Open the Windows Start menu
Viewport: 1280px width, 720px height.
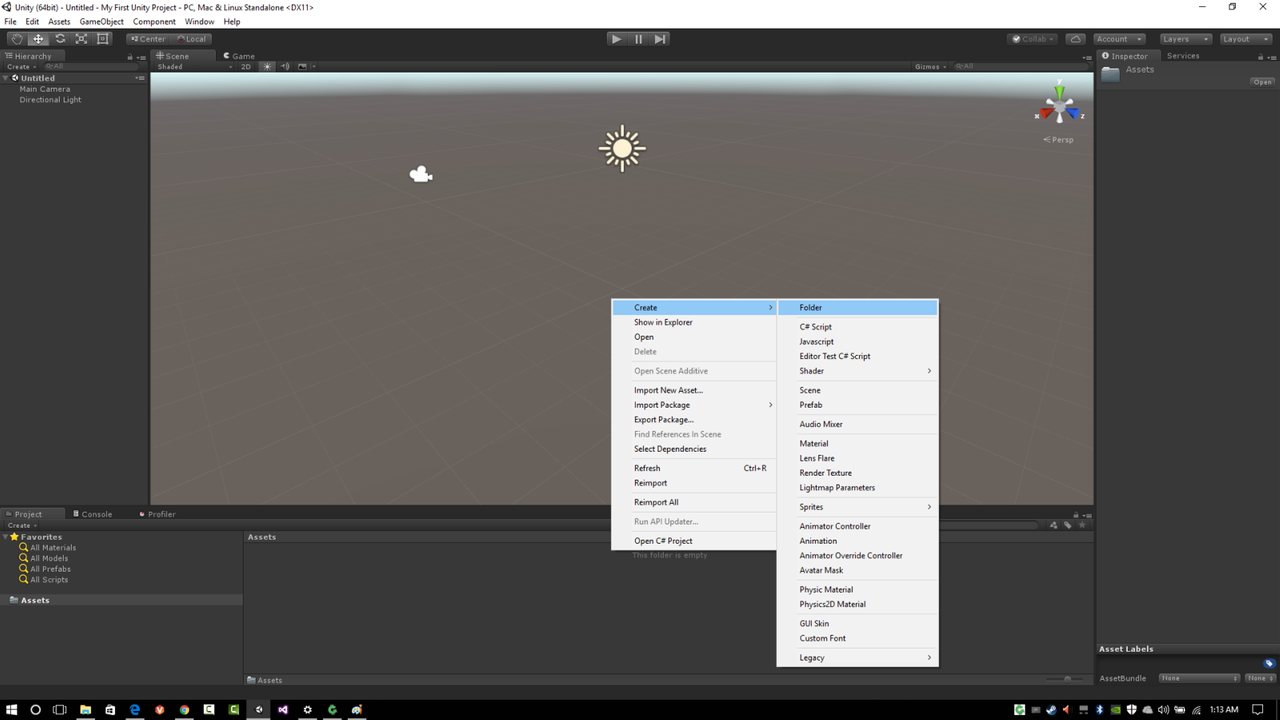click(12, 710)
